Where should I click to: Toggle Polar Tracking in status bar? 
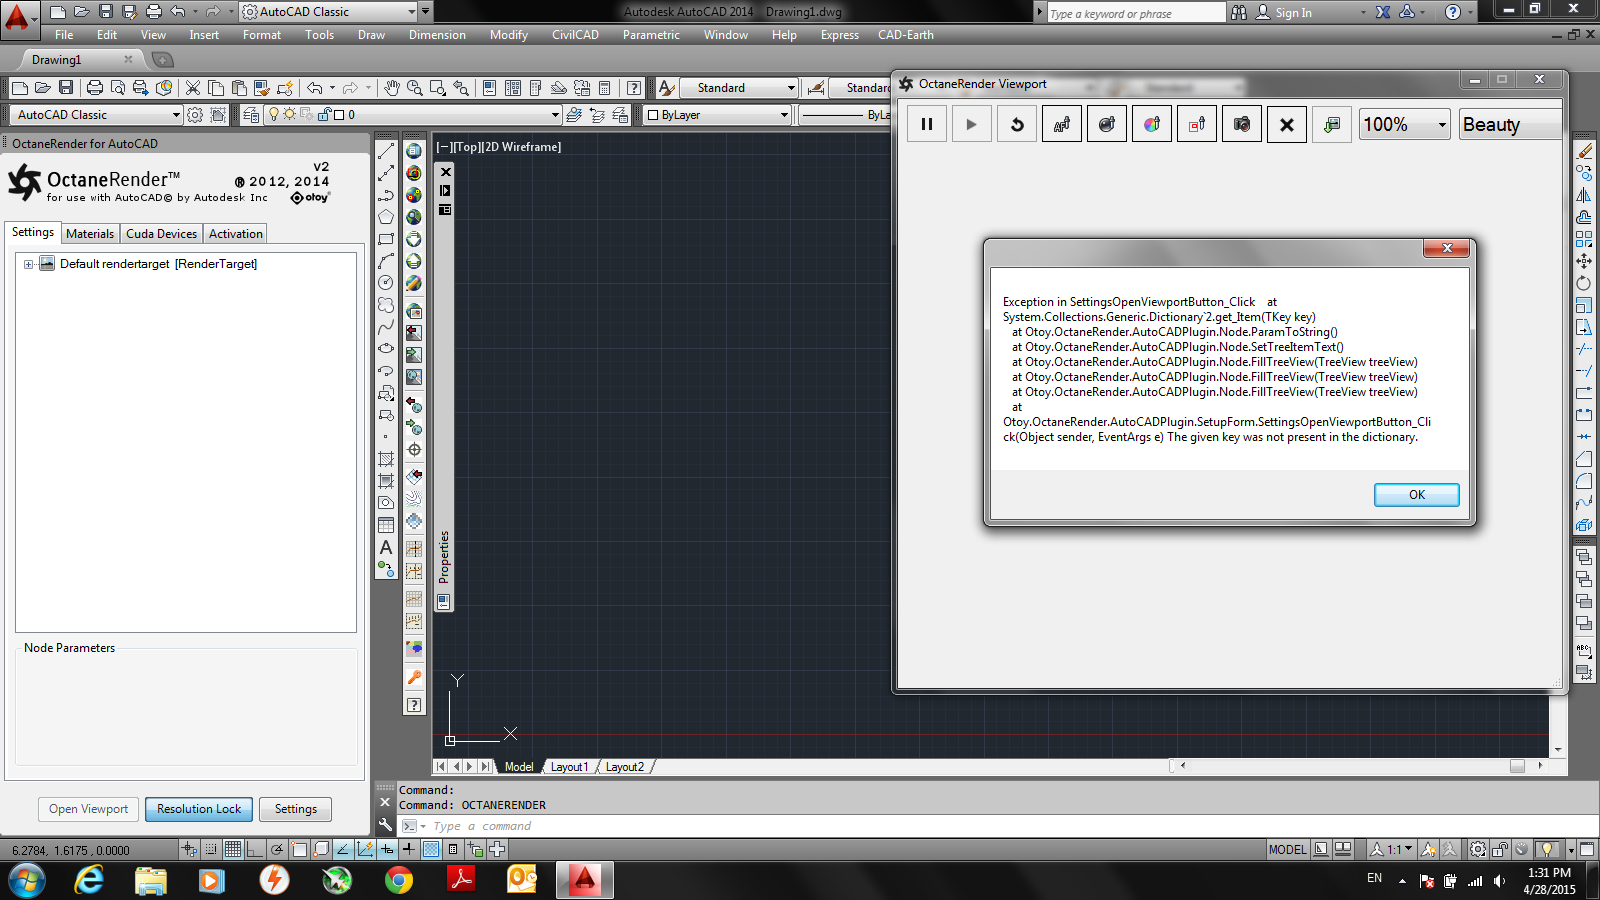click(277, 849)
